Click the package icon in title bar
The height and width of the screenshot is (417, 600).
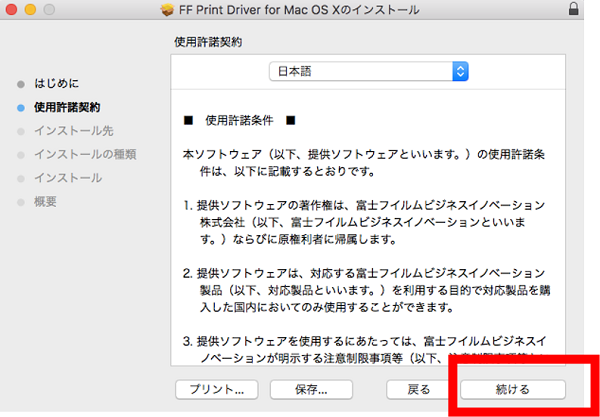pyautogui.click(x=167, y=10)
